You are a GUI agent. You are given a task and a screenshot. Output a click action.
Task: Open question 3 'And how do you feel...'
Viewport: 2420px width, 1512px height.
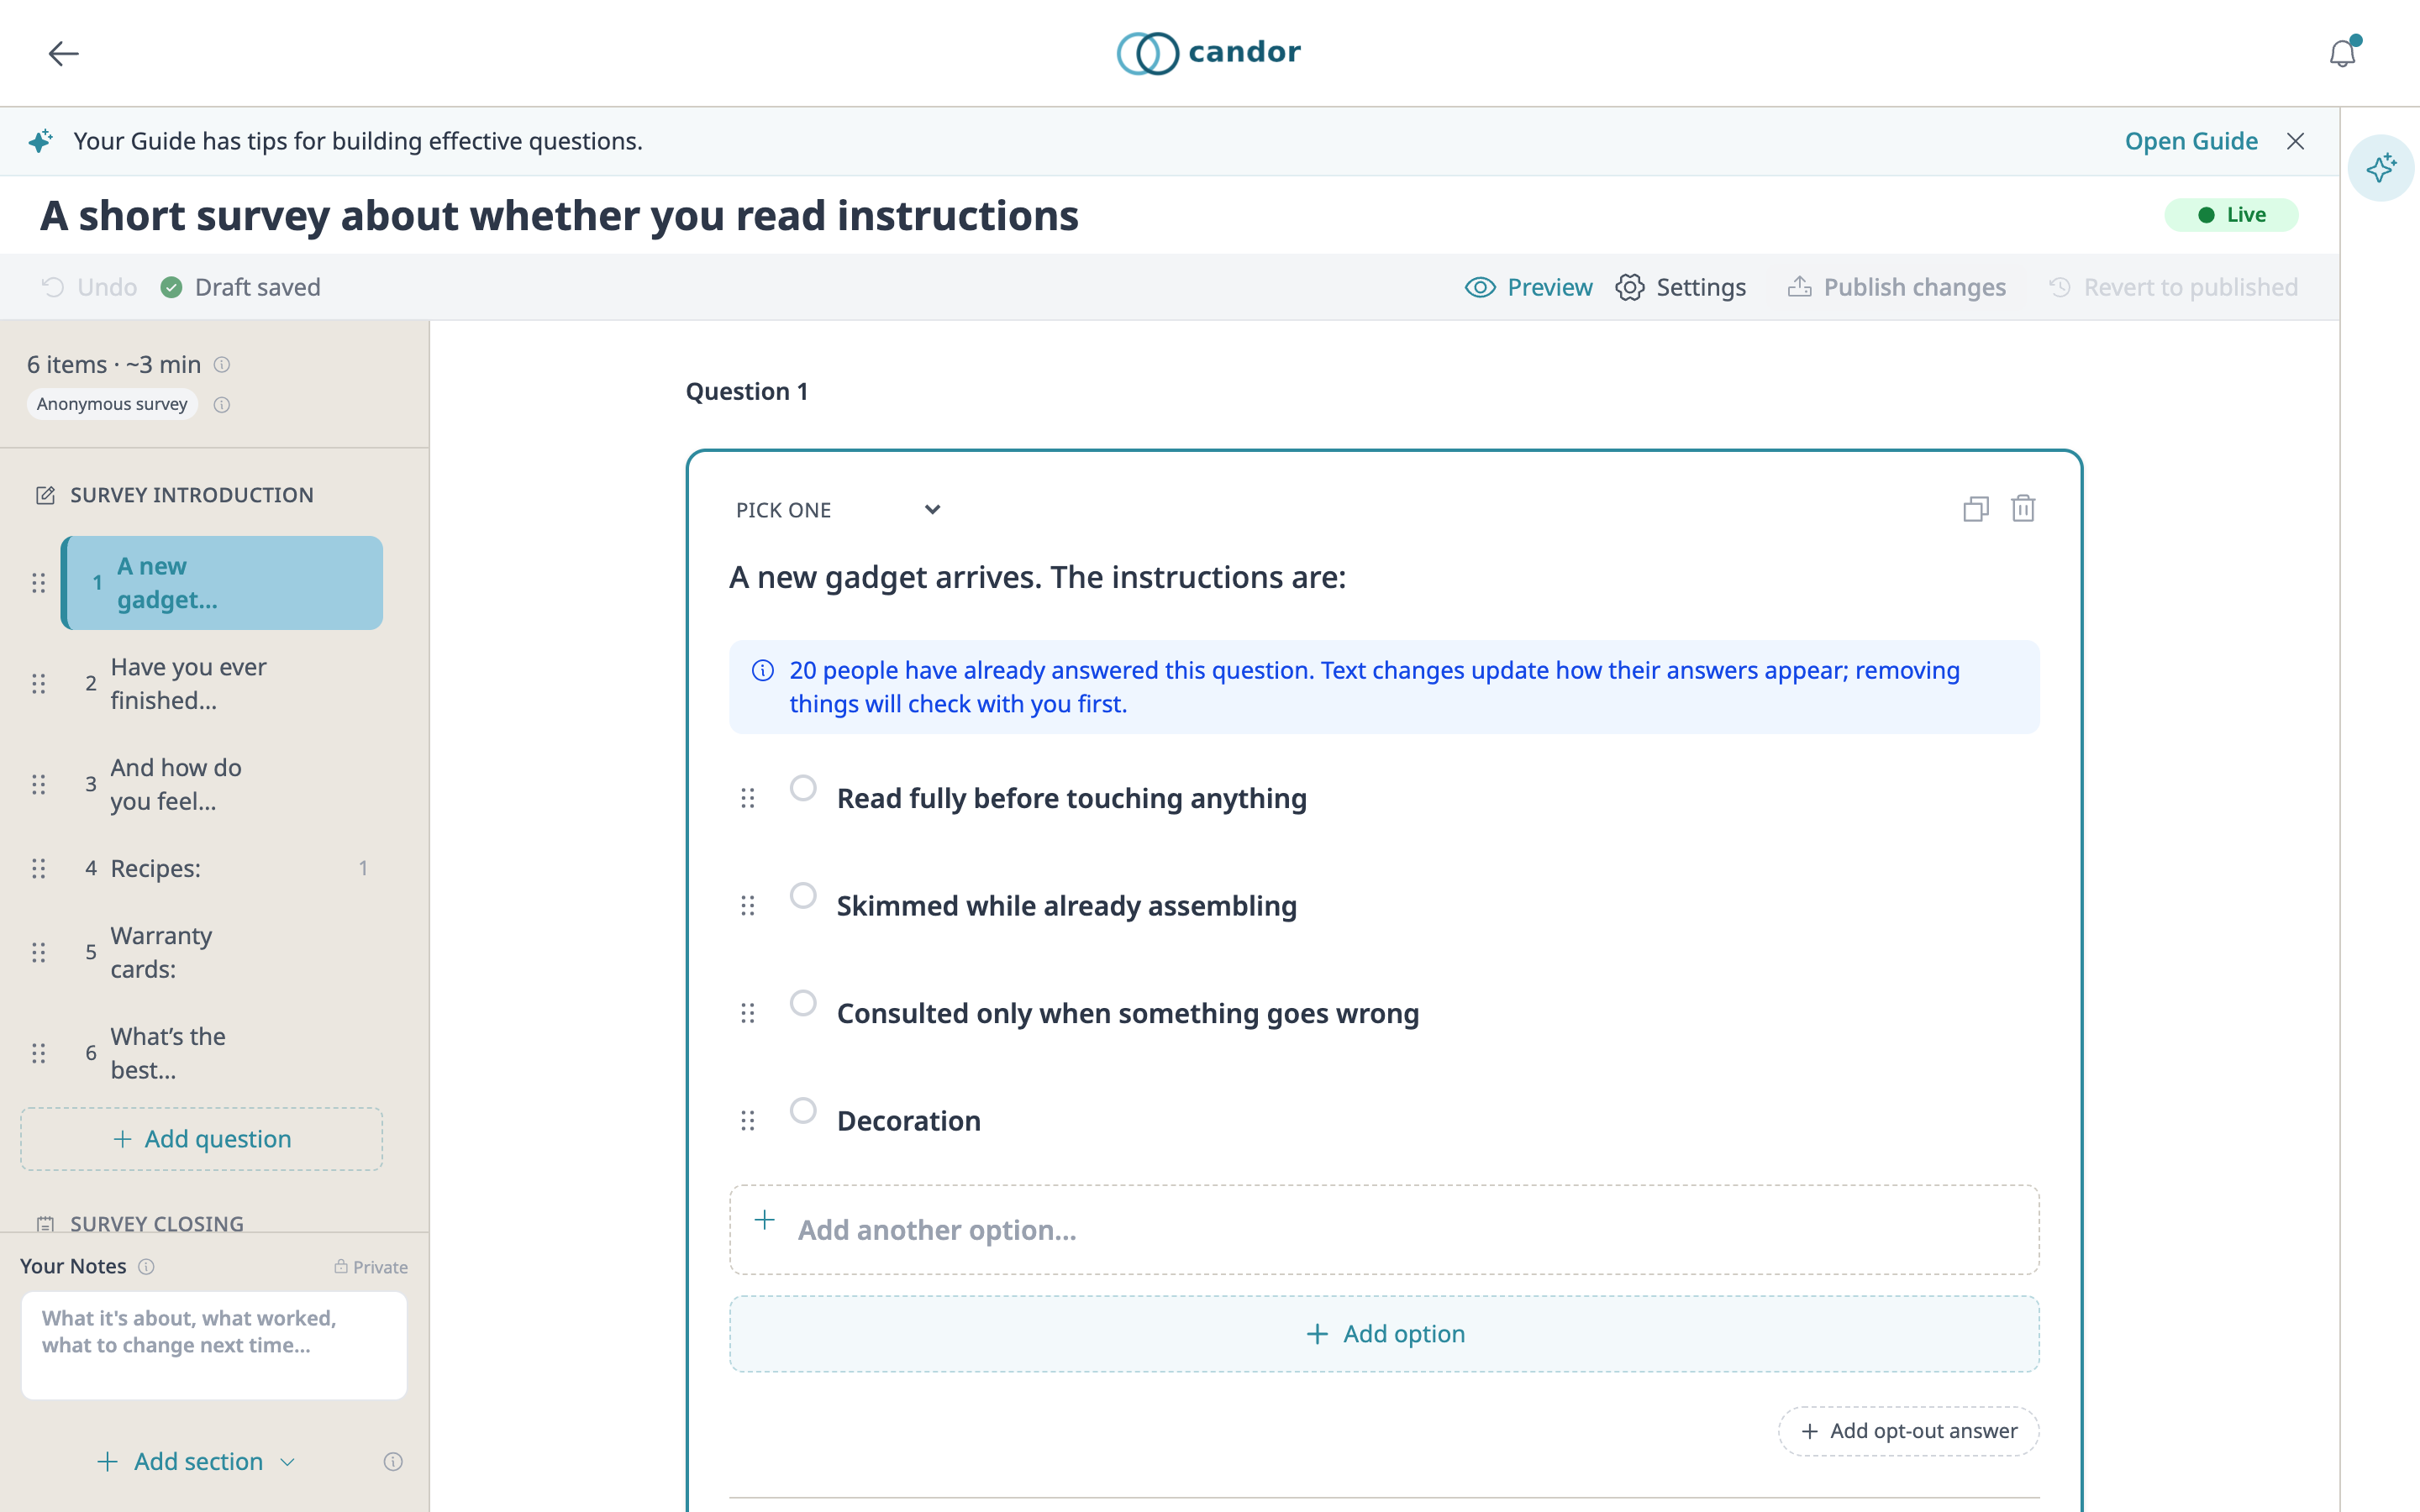pyautogui.click(x=222, y=784)
